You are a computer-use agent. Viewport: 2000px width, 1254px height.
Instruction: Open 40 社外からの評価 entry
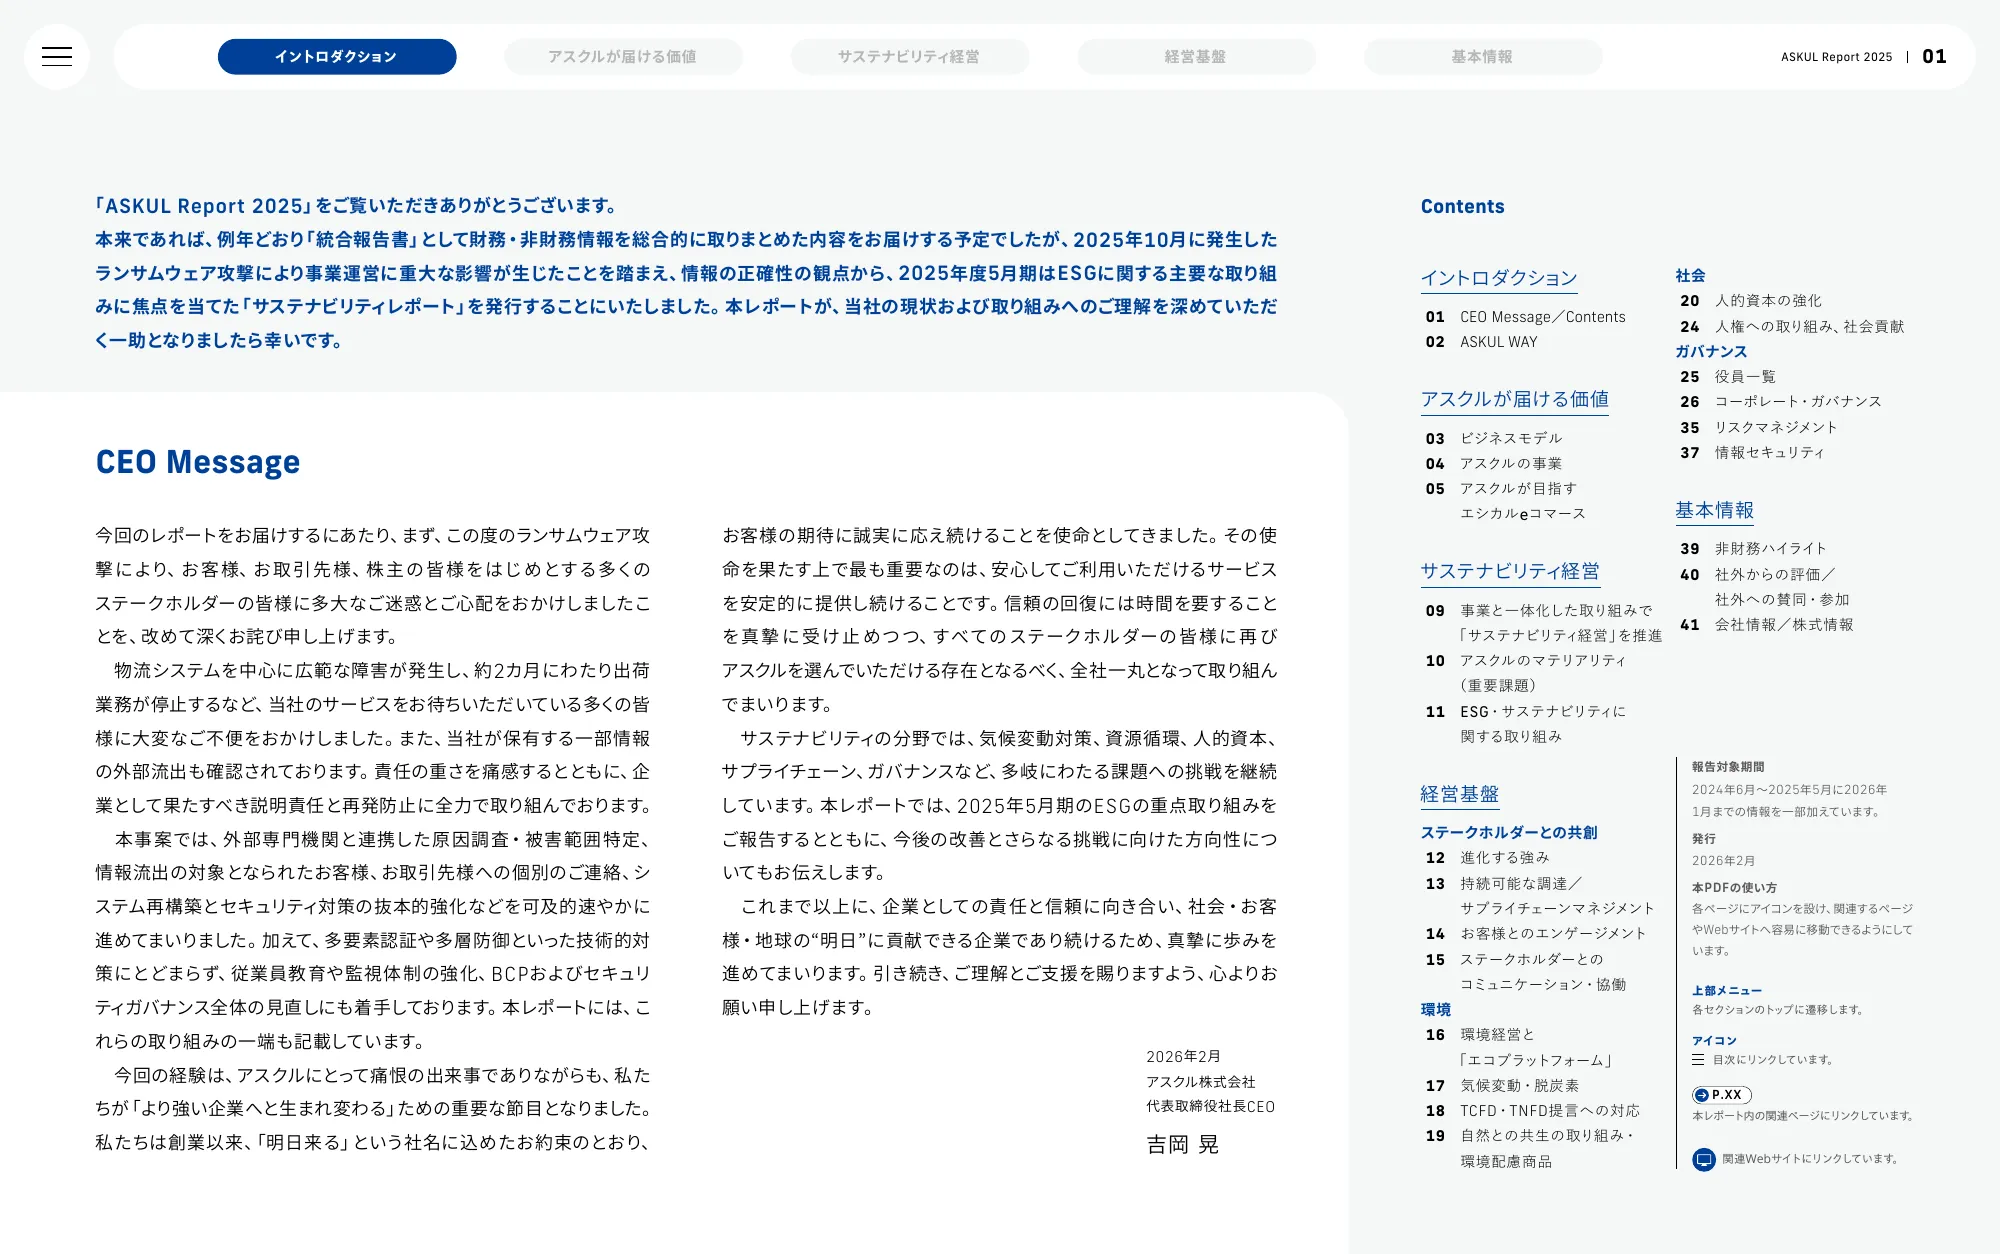[1765, 587]
